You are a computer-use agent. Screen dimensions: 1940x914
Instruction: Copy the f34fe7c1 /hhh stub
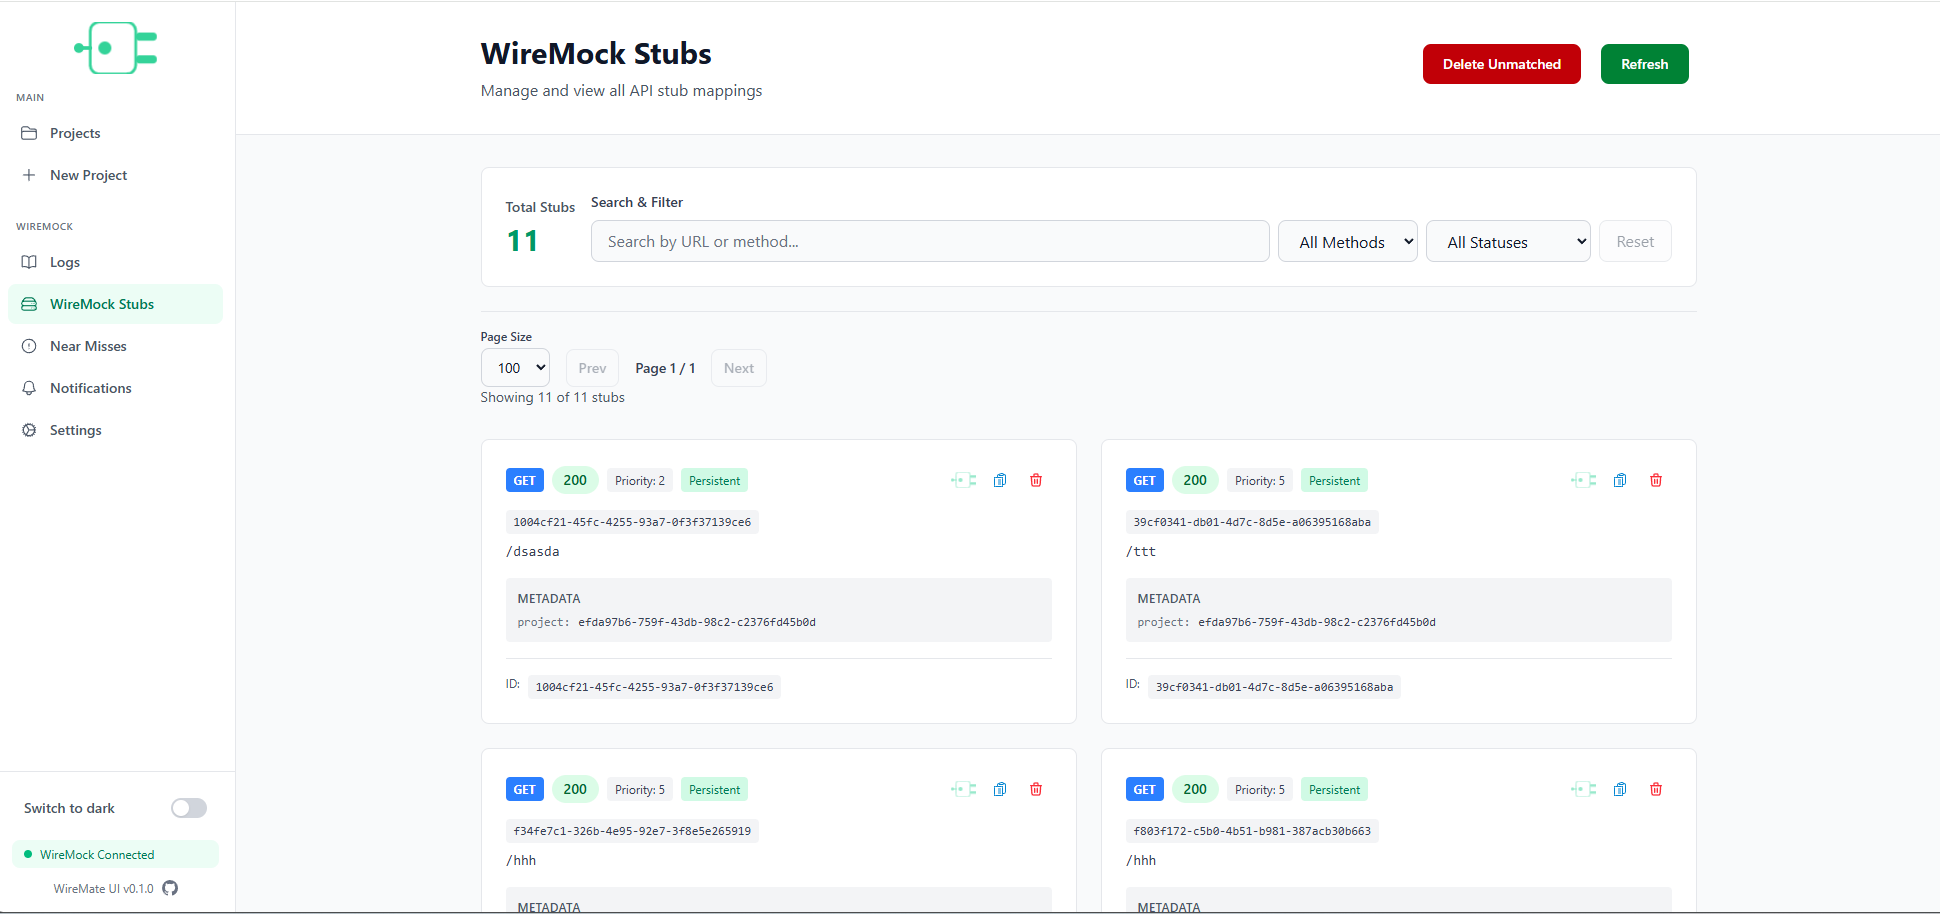[x=1000, y=789]
